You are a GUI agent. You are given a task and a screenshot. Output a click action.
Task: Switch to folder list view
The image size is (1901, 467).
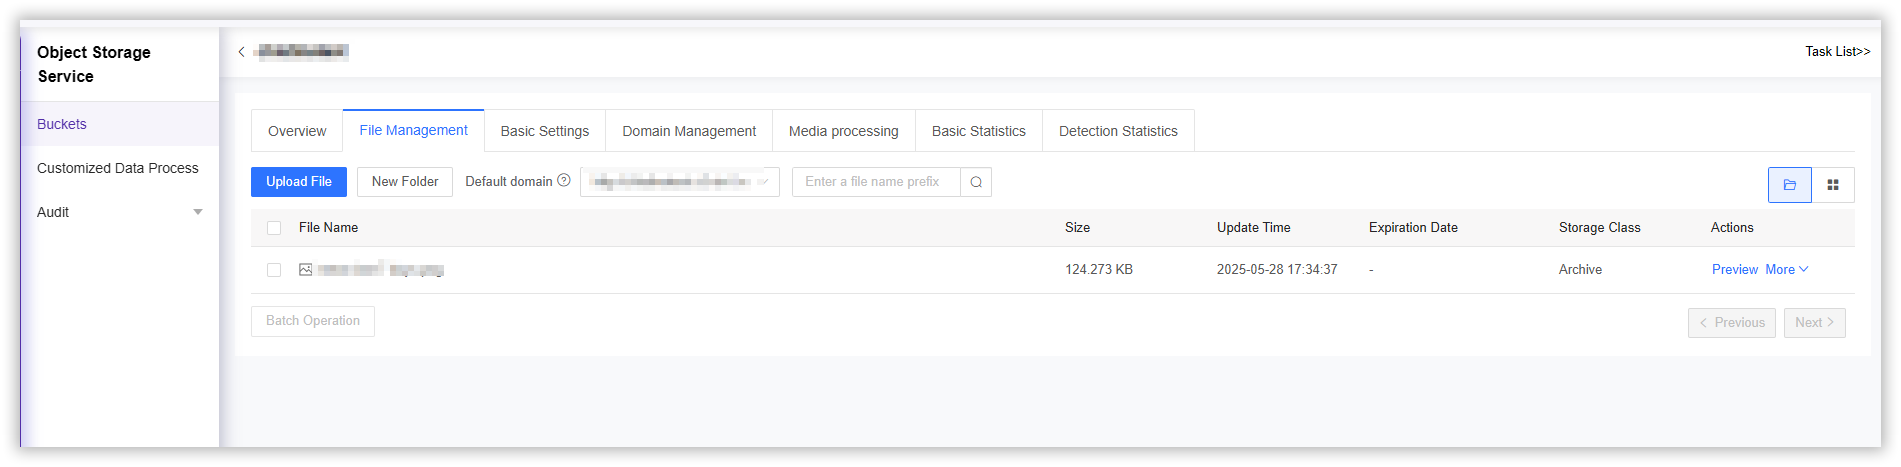1789,185
